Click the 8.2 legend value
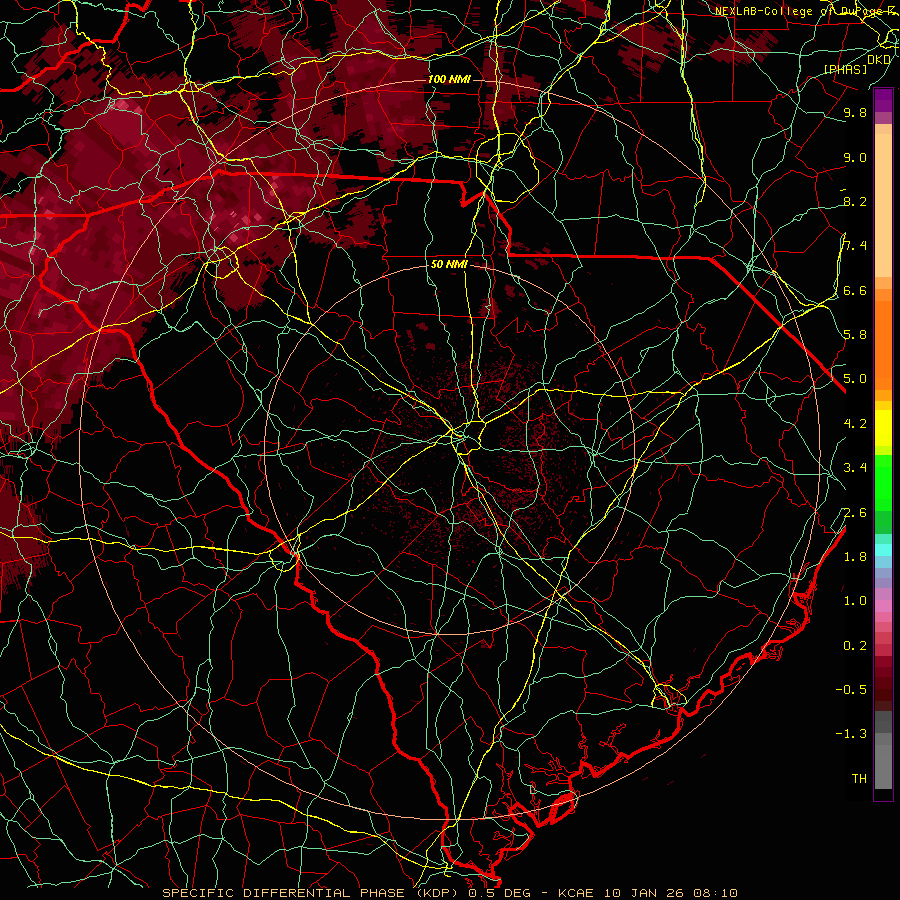Screen dimensions: 900x900 click(x=855, y=201)
